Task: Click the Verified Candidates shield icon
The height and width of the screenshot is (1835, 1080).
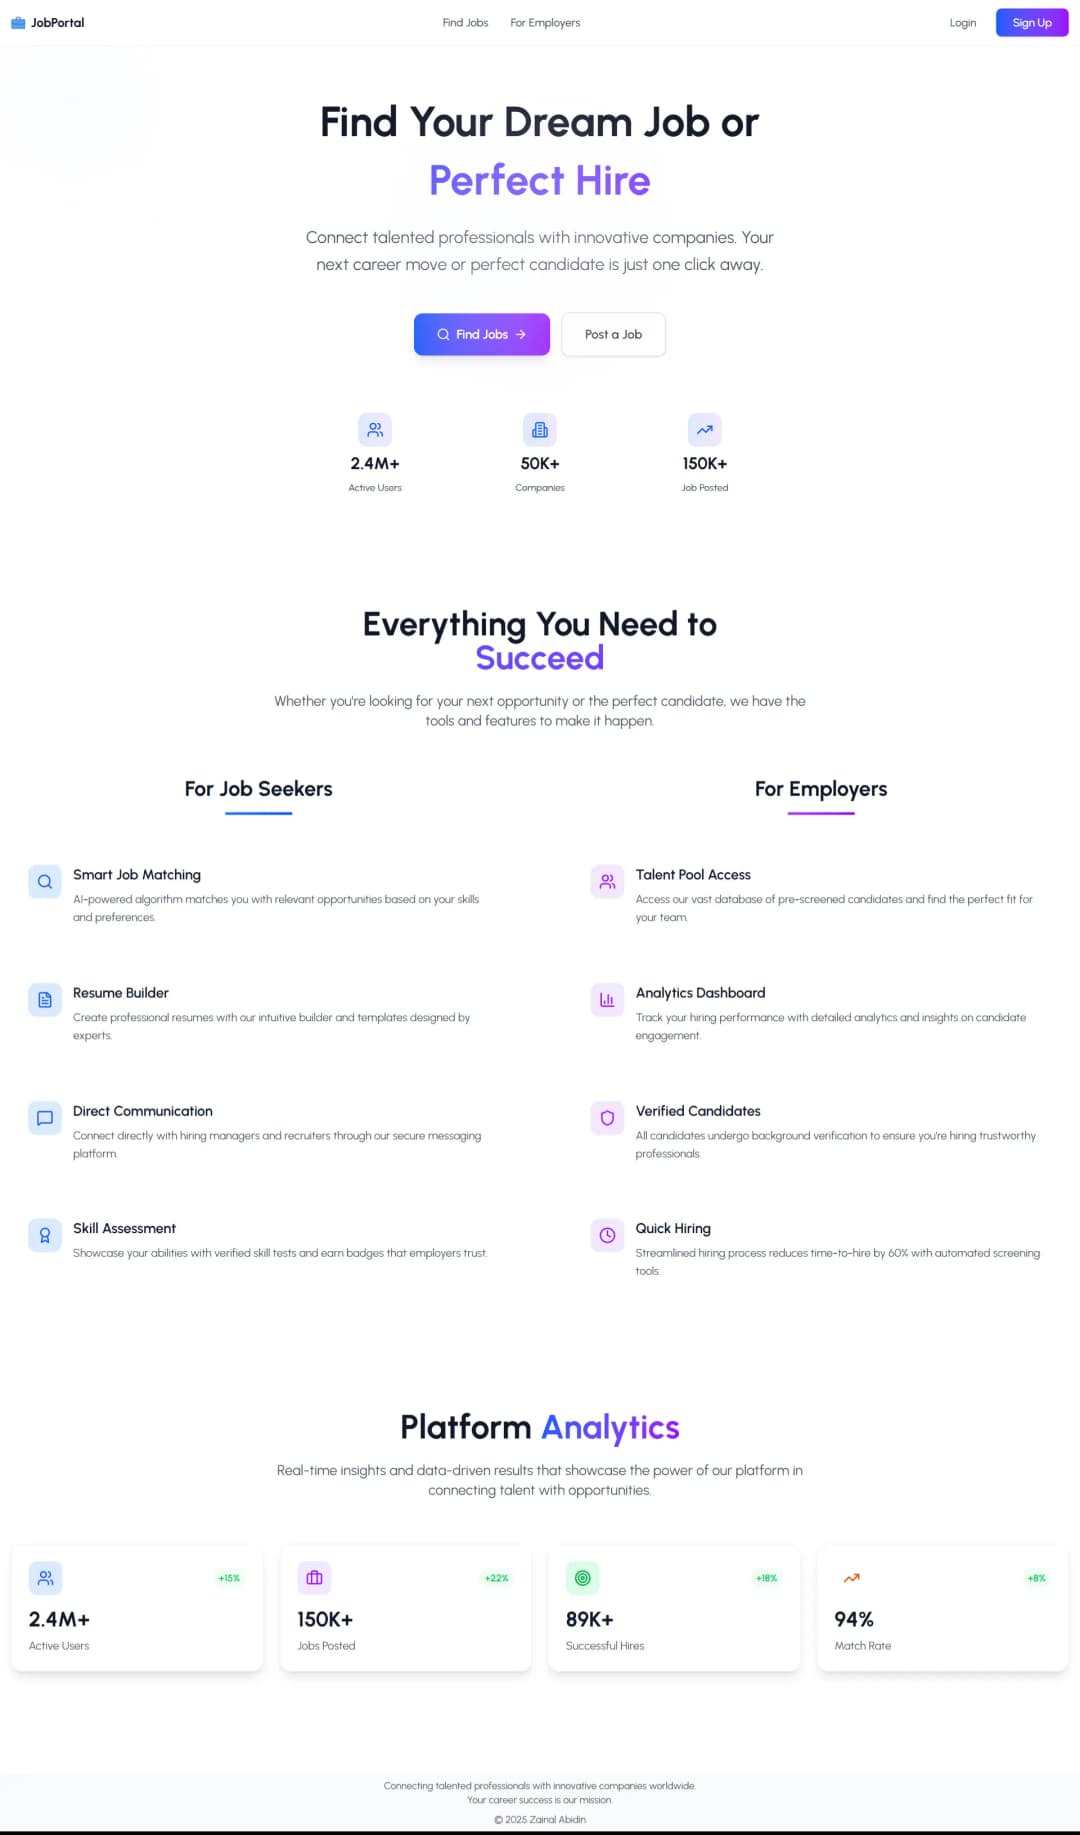Action: (x=607, y=1118)
